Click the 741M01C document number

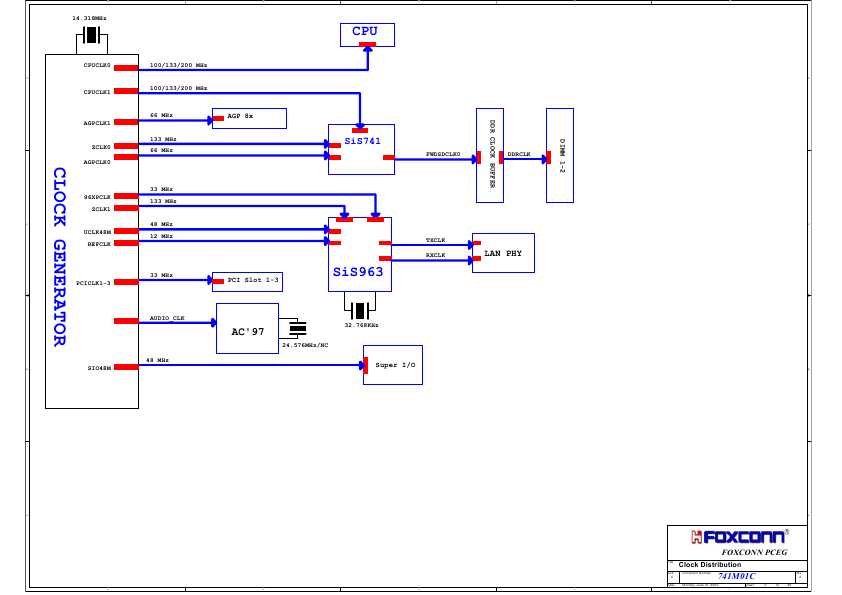[737, 576]
